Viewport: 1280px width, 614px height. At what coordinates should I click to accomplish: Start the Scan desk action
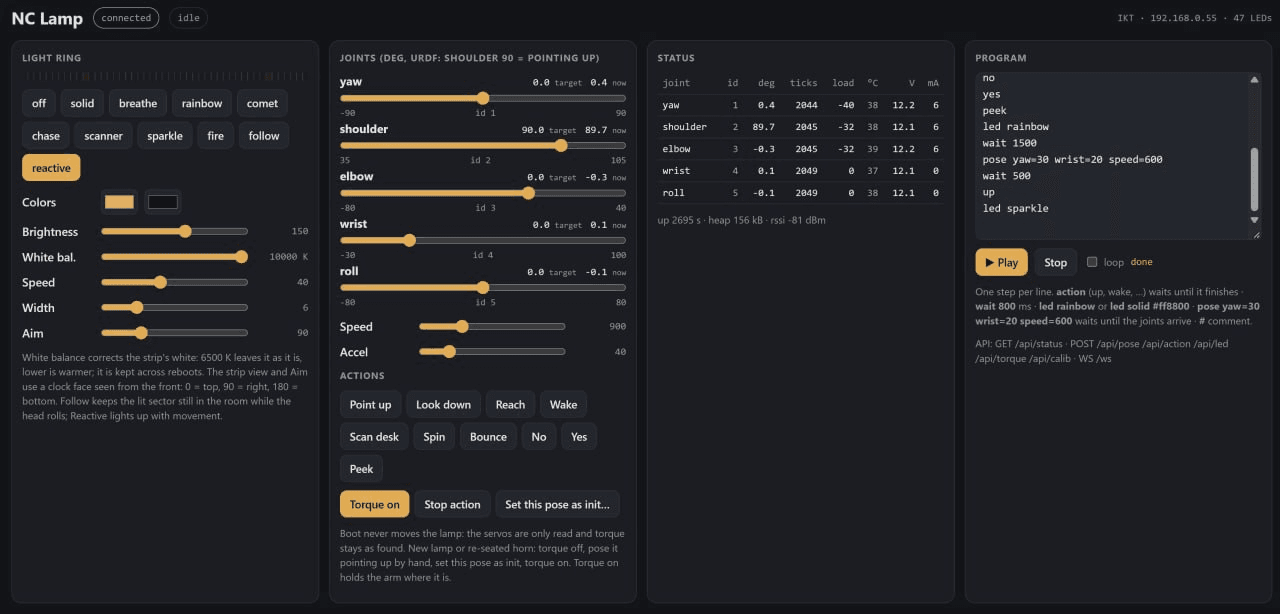pyautogui.click(x=374, y=436)
